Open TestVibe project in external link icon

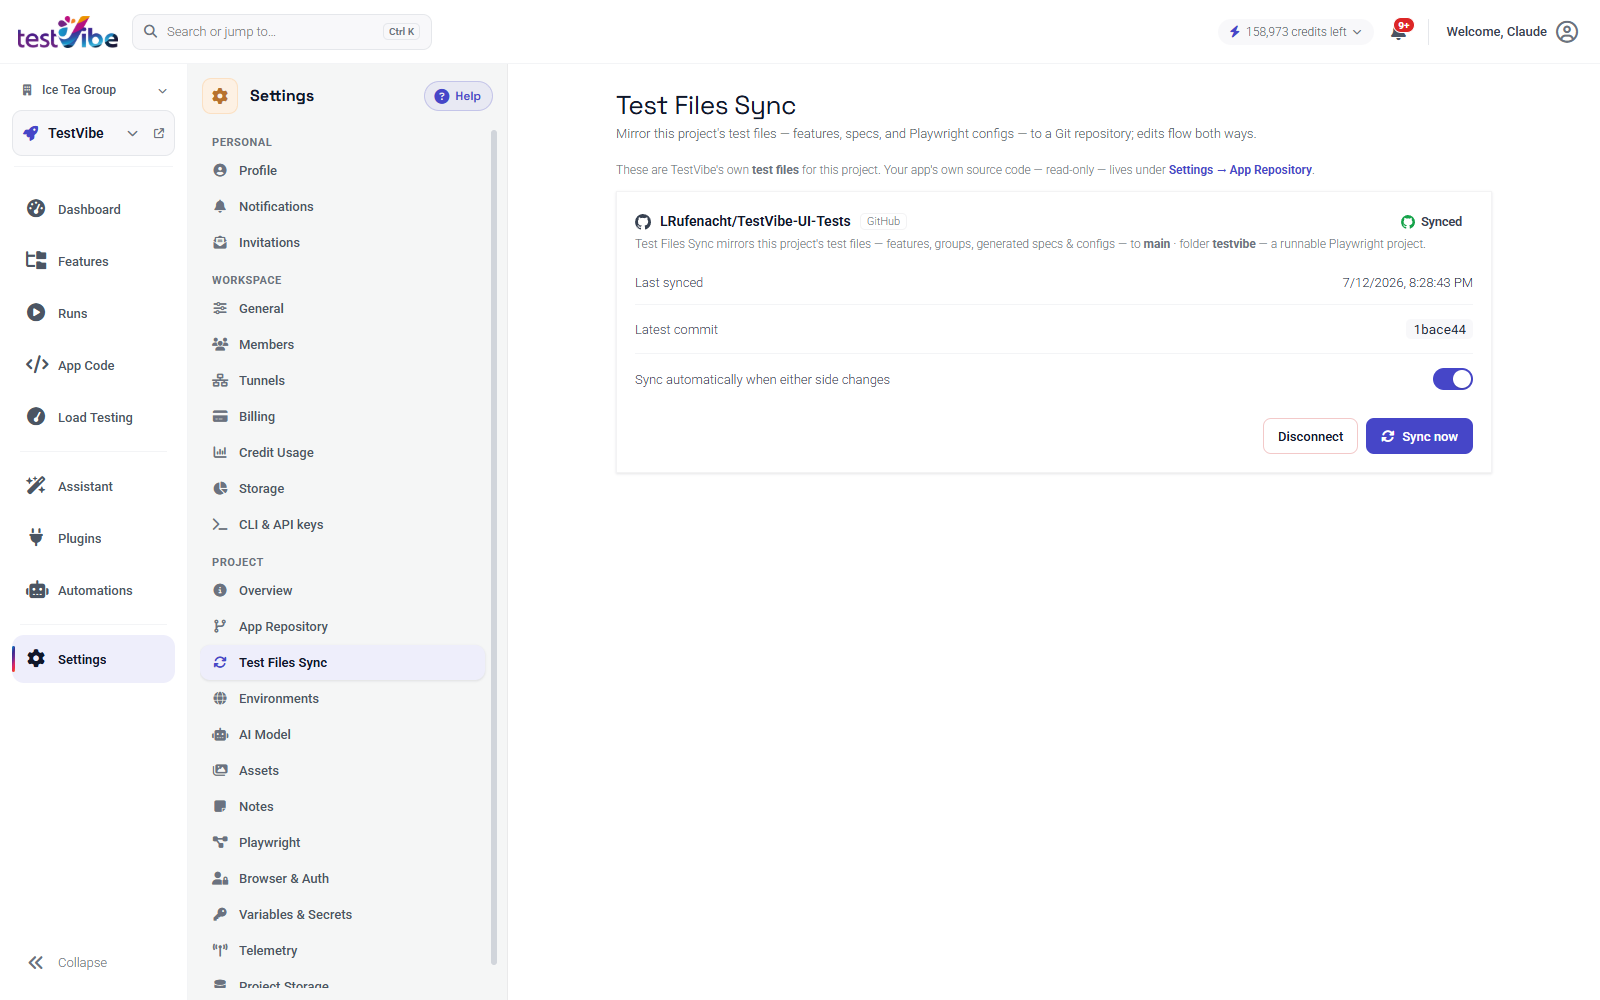[159, 133]
